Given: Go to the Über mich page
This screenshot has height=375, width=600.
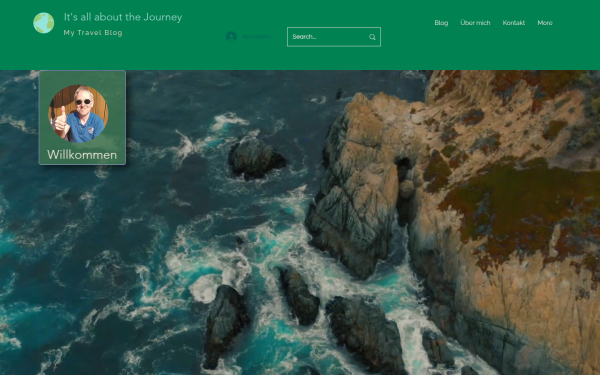Looking at the screenshot, I should point(475,23).
